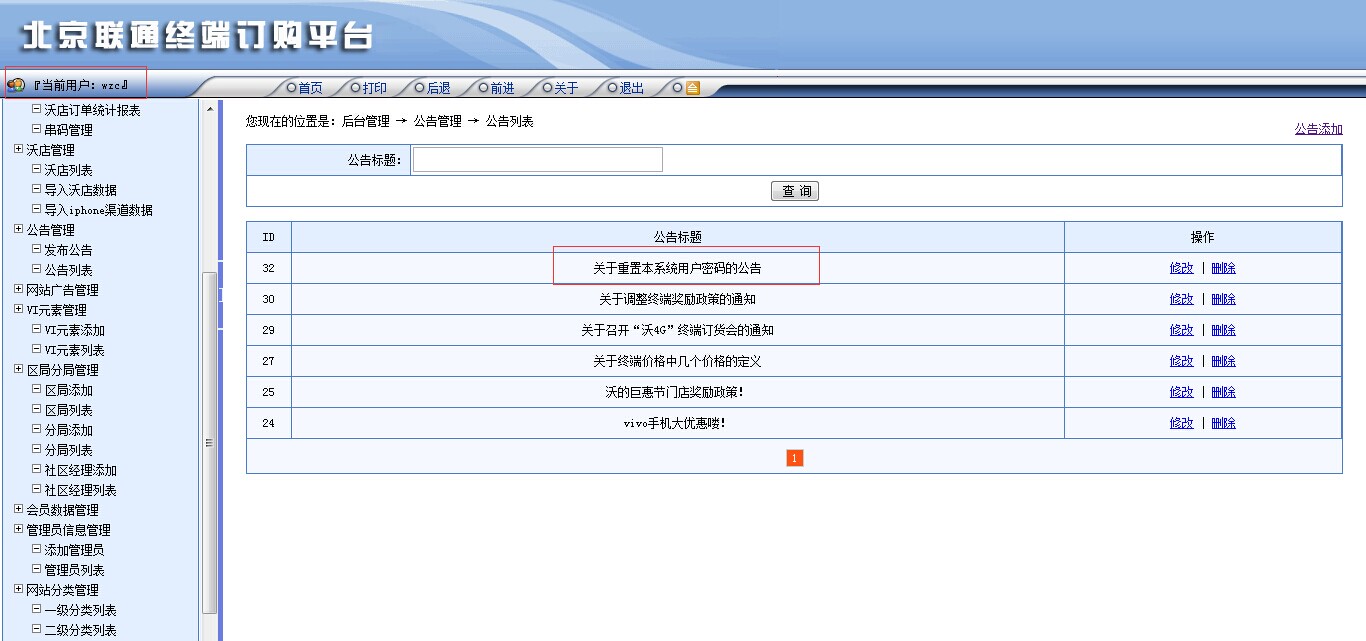Open 社区经理添加 in the sidebar

pos(80,470)
